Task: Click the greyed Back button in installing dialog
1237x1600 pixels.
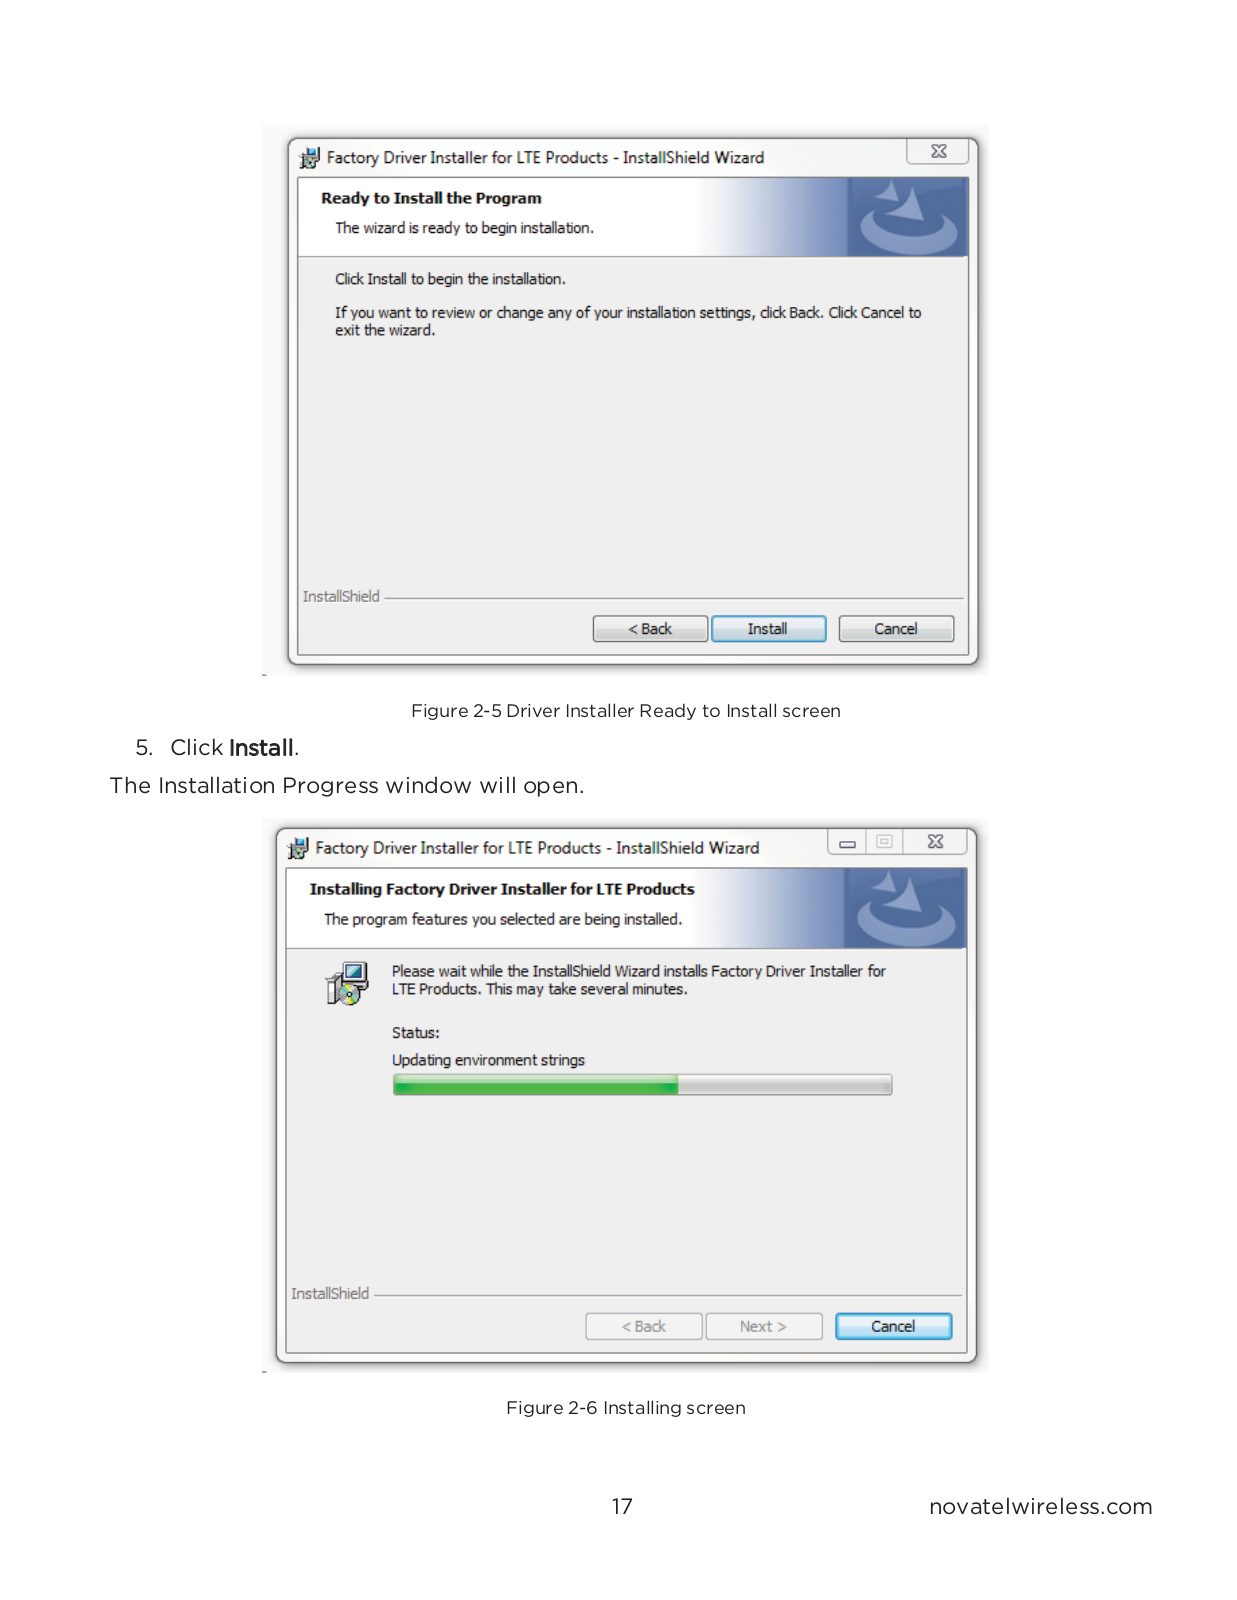Action: 644,1326
